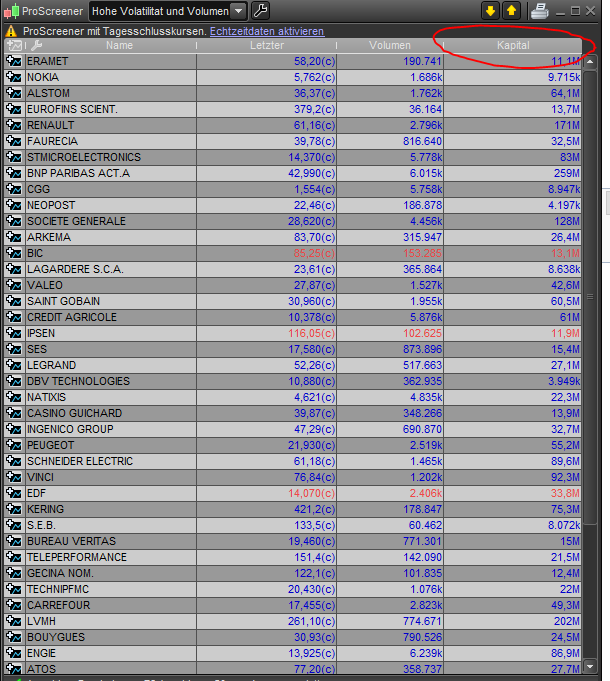Click EDF capital value 33,8M

click(x=565, y=493)
